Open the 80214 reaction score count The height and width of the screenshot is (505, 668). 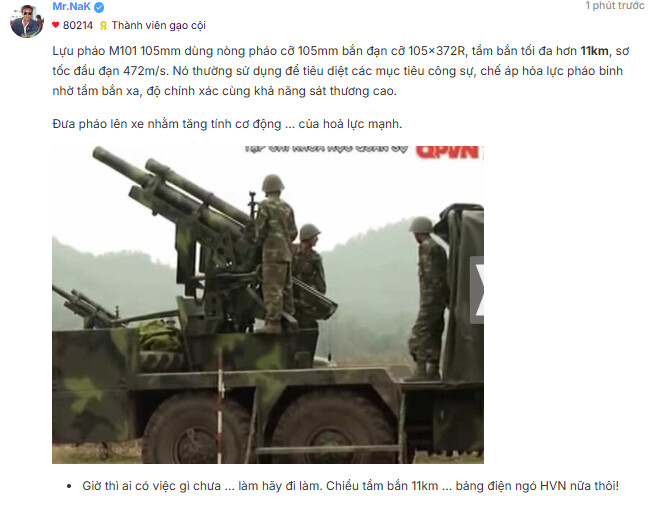coord(78,26)
